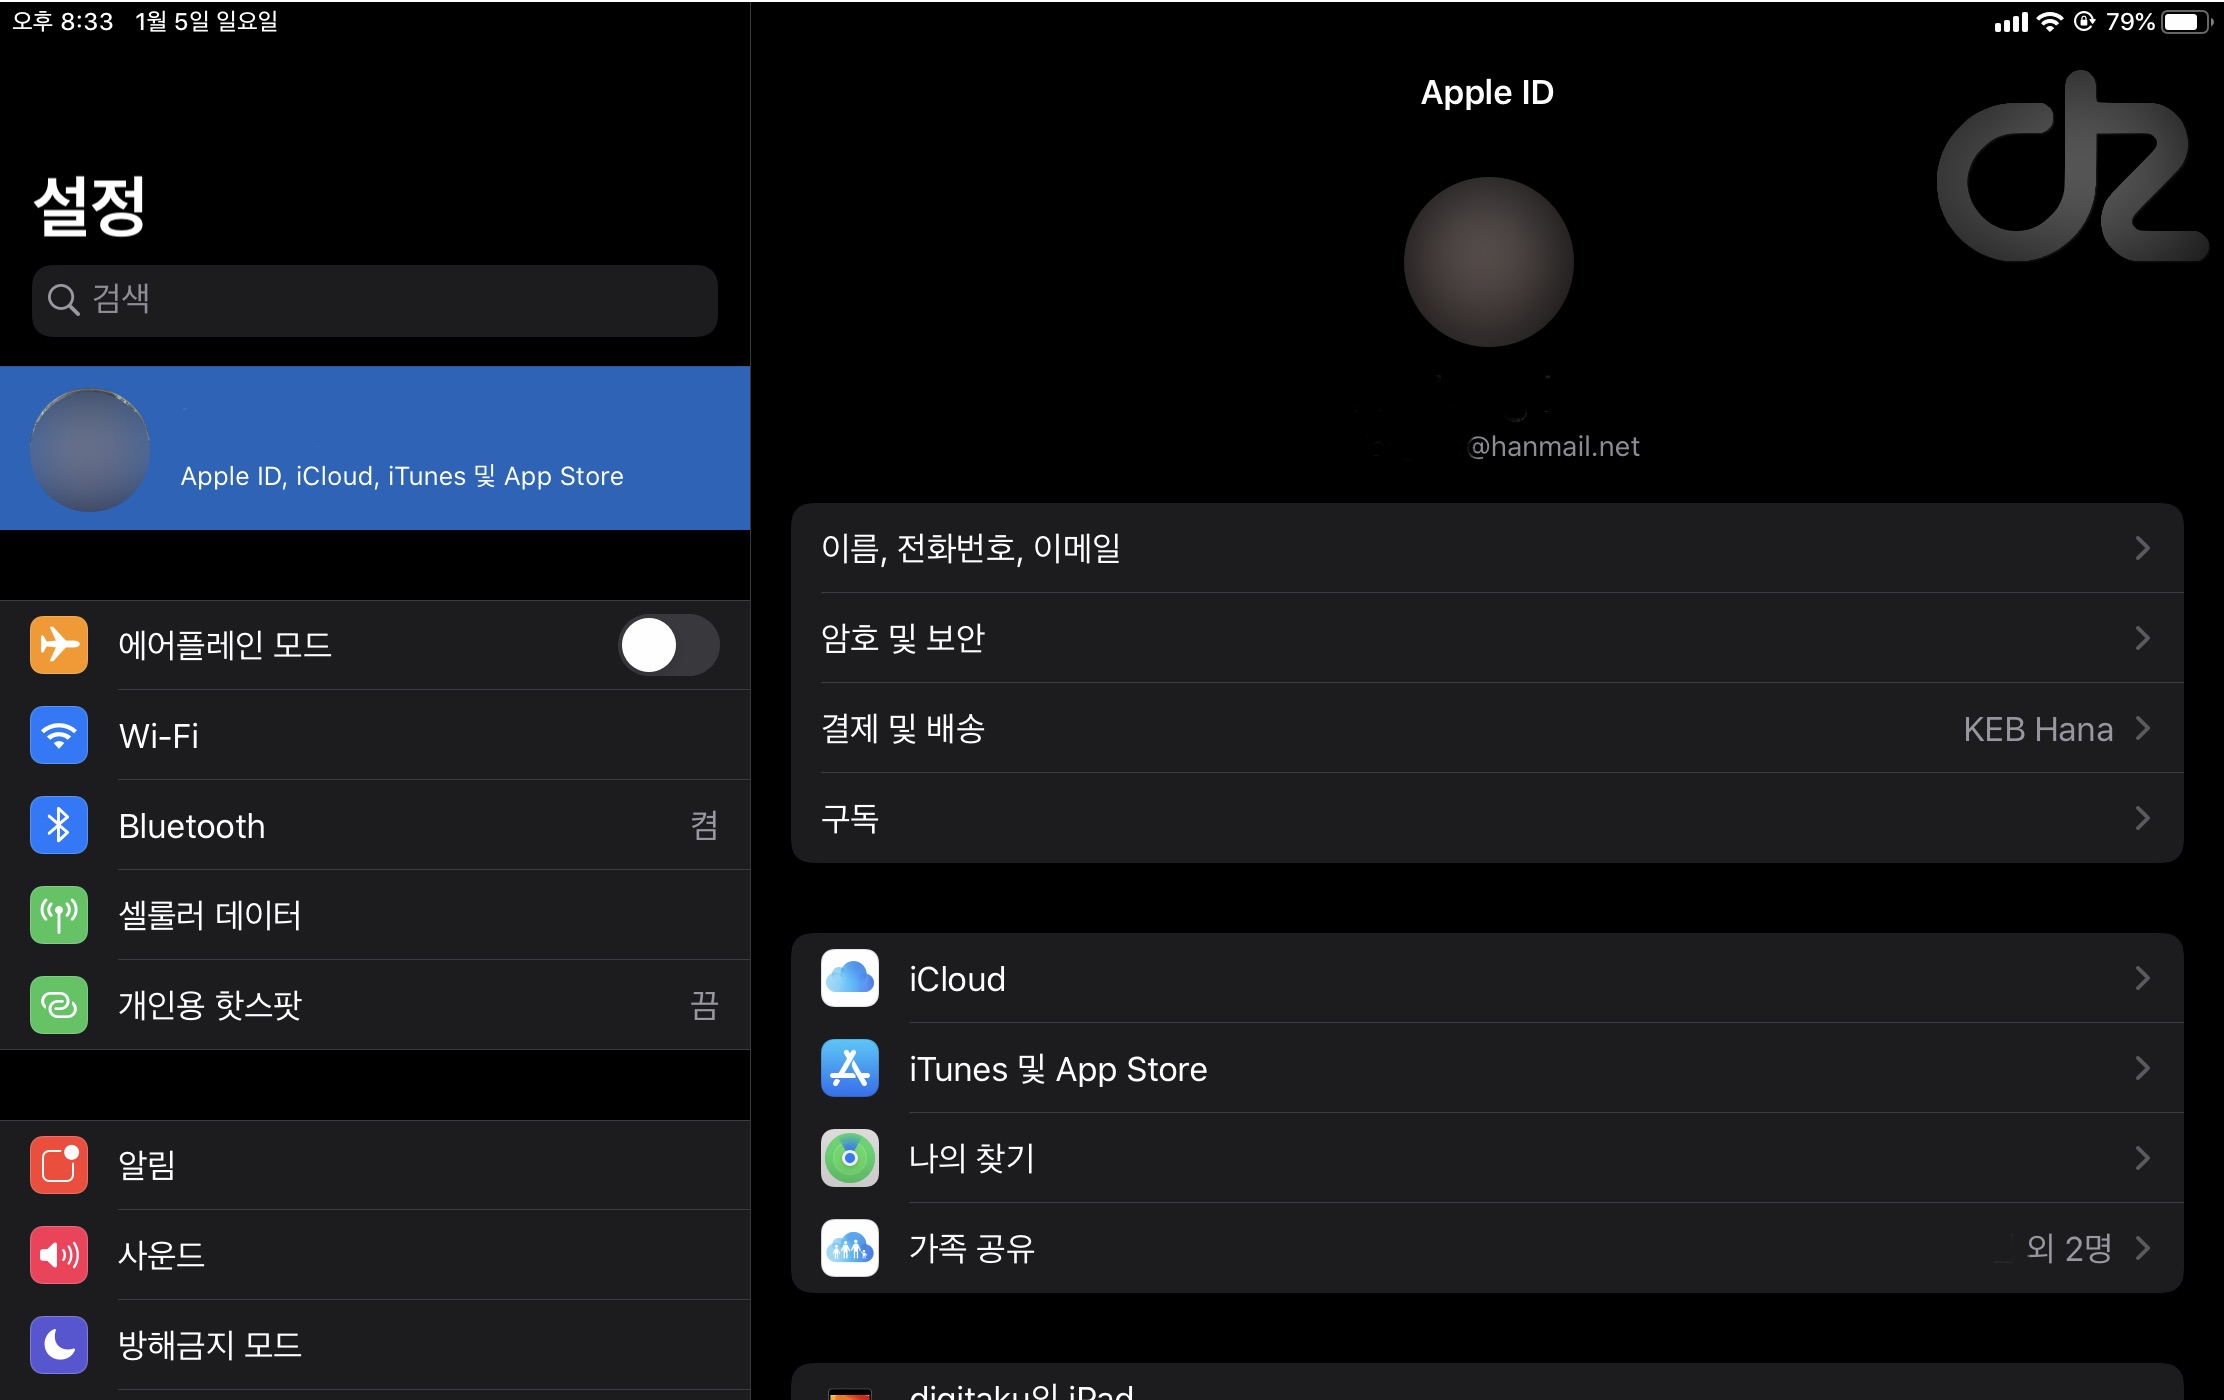
Task: Select the Apple ID account row in sidebar
Action: (x=375, y=448)
